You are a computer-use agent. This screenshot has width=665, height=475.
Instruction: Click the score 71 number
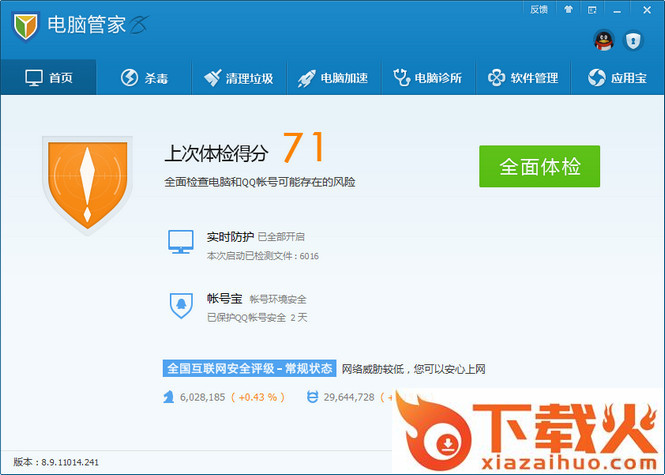point(304,147)
